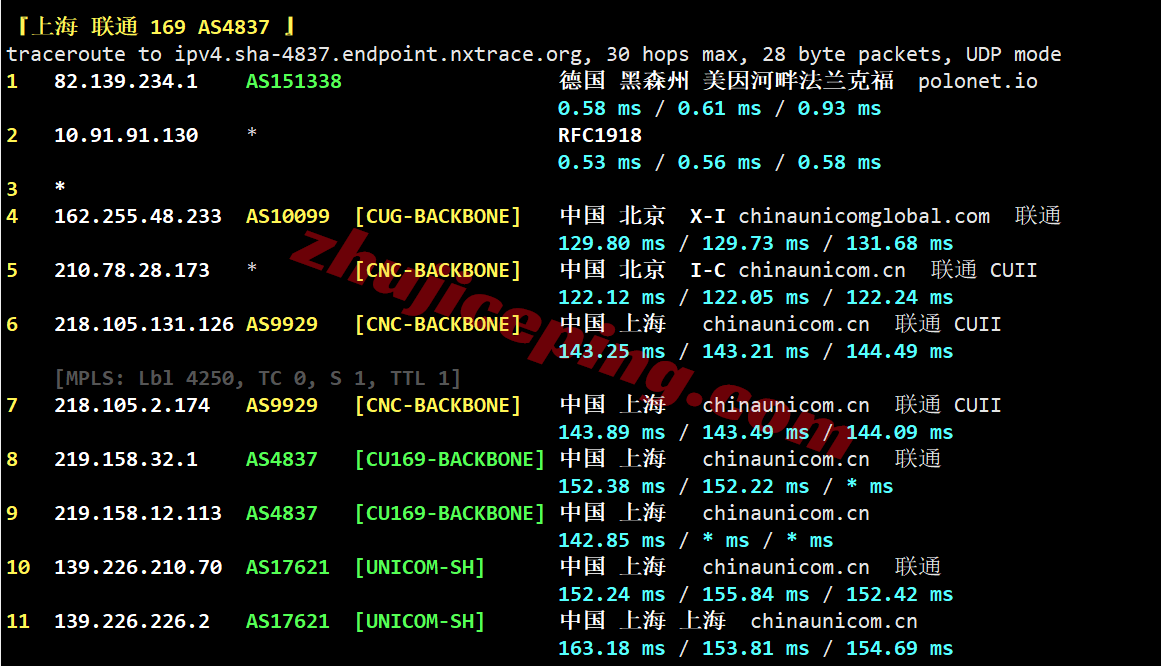Click AS9929 on hop 7
The width and height of the screenshot is (1161, 666).
(281, 405)
